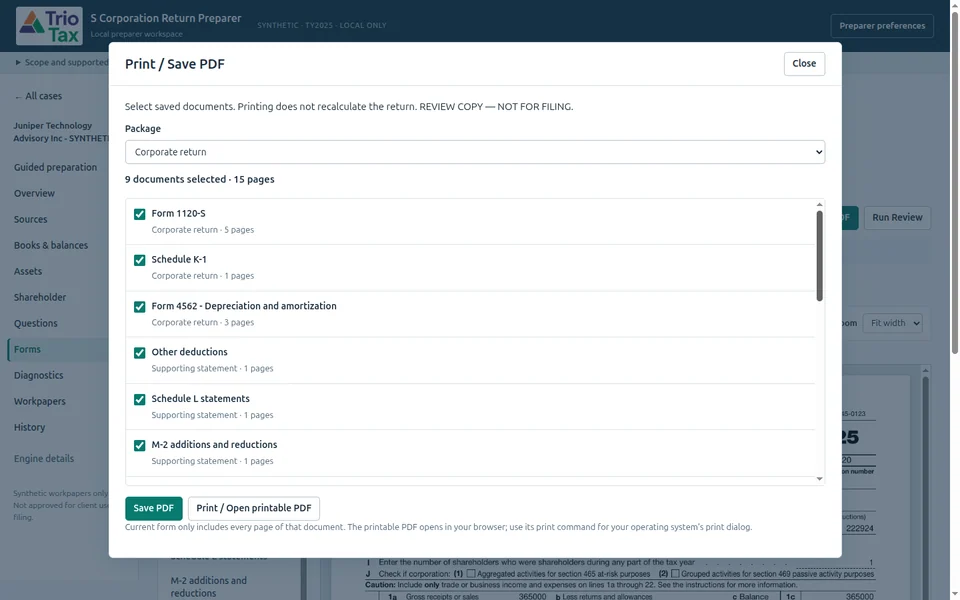960x600 pixels.
Task: Click the Schedule L statements label text
Action: pyautogui.click(x=200, y=399)
